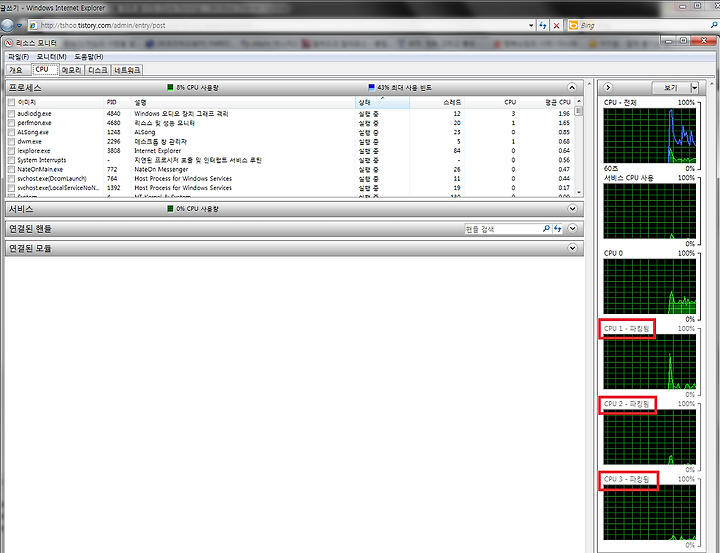Expand the 서비스 section chevron
Image resolution: width=720 pixels, height=553 pixels.
point(572,209)
